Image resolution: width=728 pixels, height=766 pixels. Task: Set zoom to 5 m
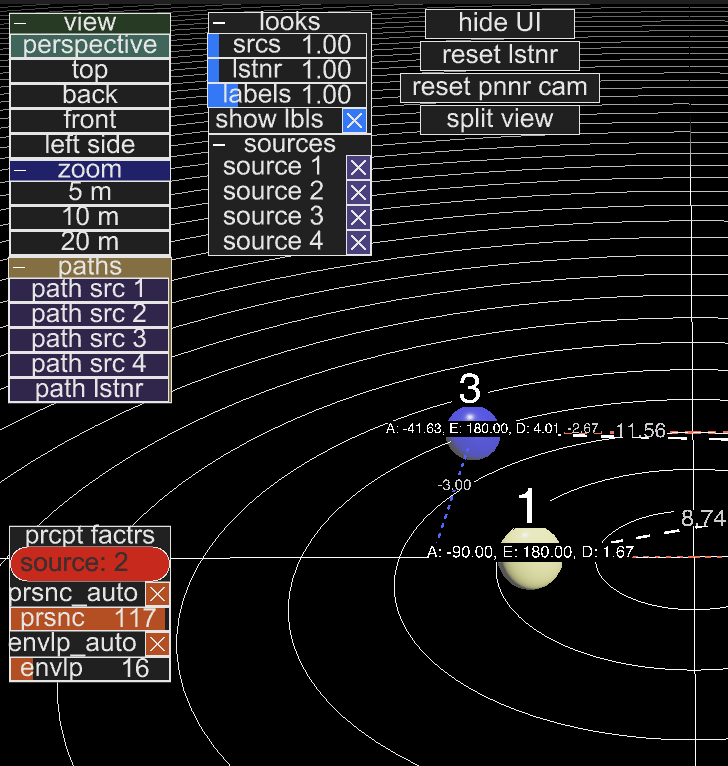(x=90, y=192)
